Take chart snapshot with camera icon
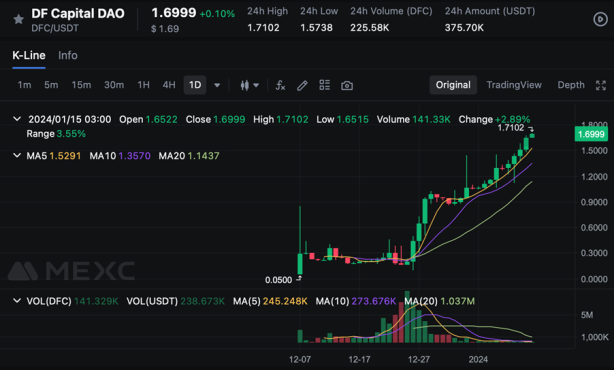This screenshot has width=614, height=370. [x=347, y=85]
